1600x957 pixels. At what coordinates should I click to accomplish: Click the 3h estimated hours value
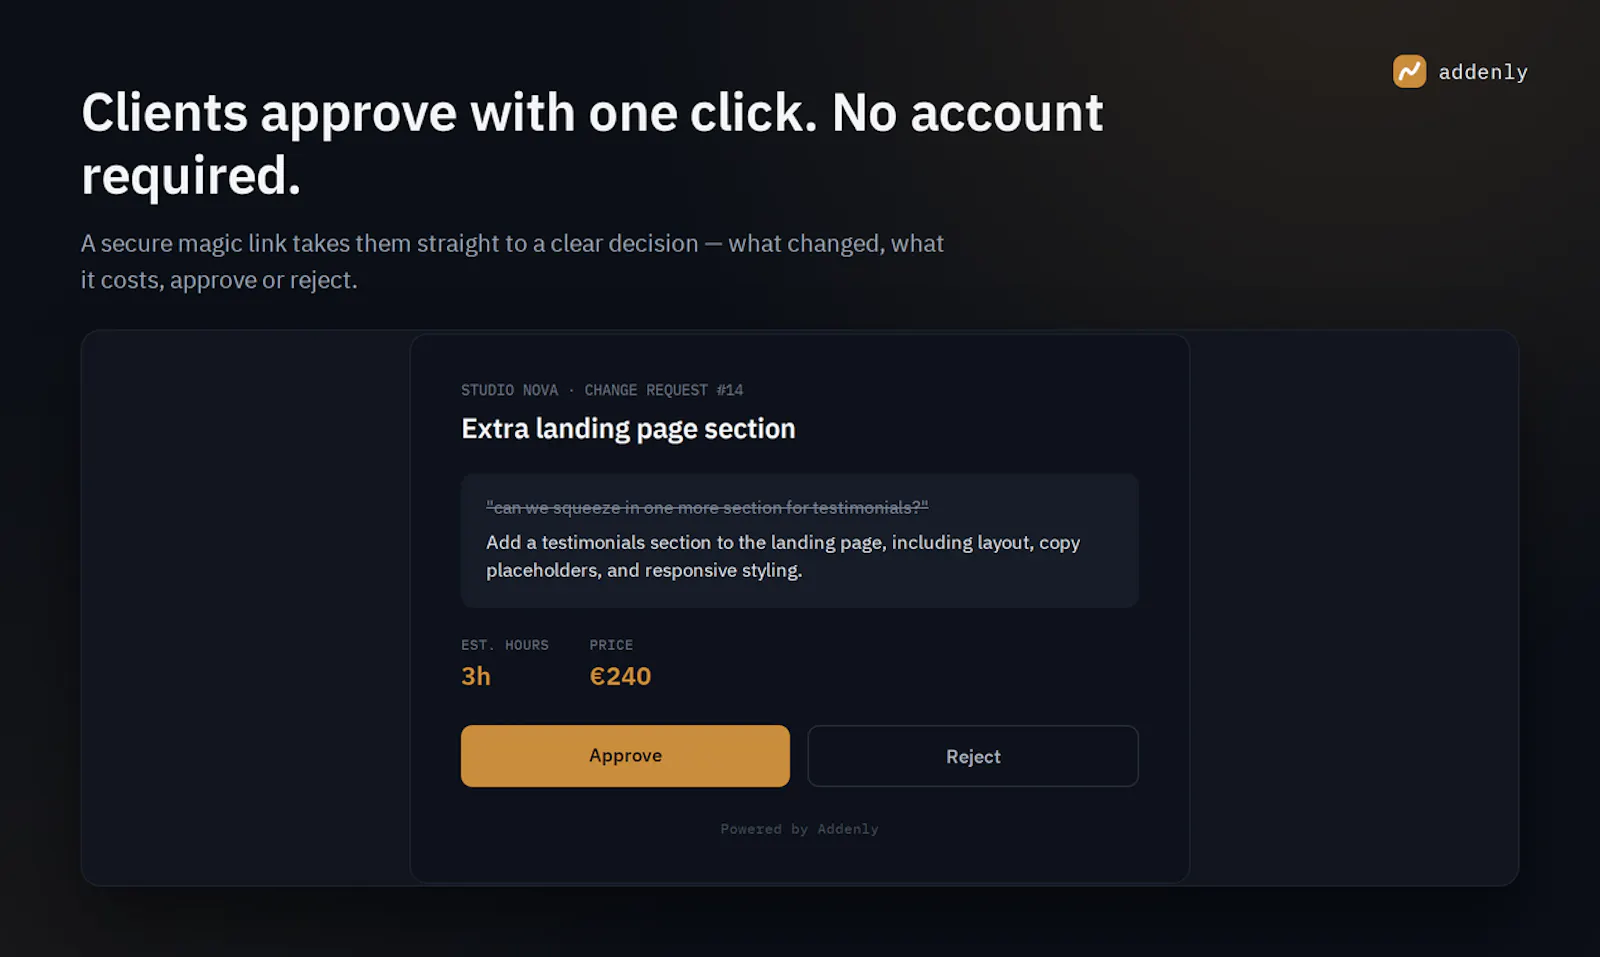click(476, 676)
